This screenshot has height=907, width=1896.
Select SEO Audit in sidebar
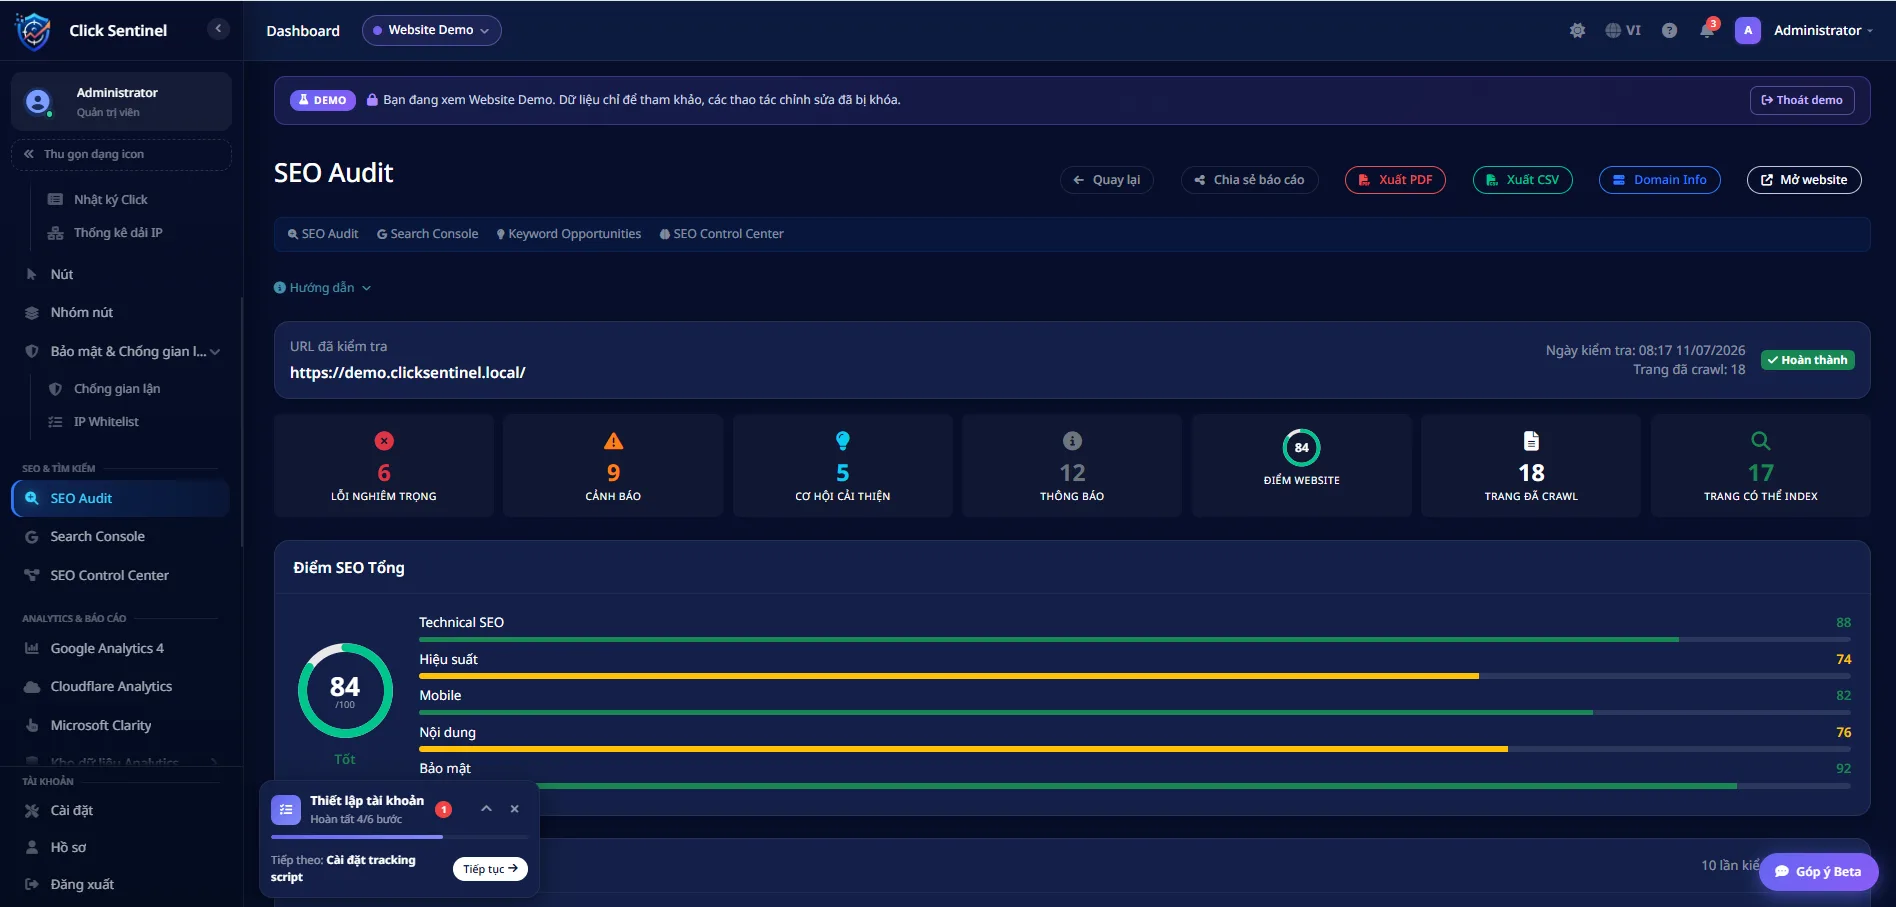121,498
